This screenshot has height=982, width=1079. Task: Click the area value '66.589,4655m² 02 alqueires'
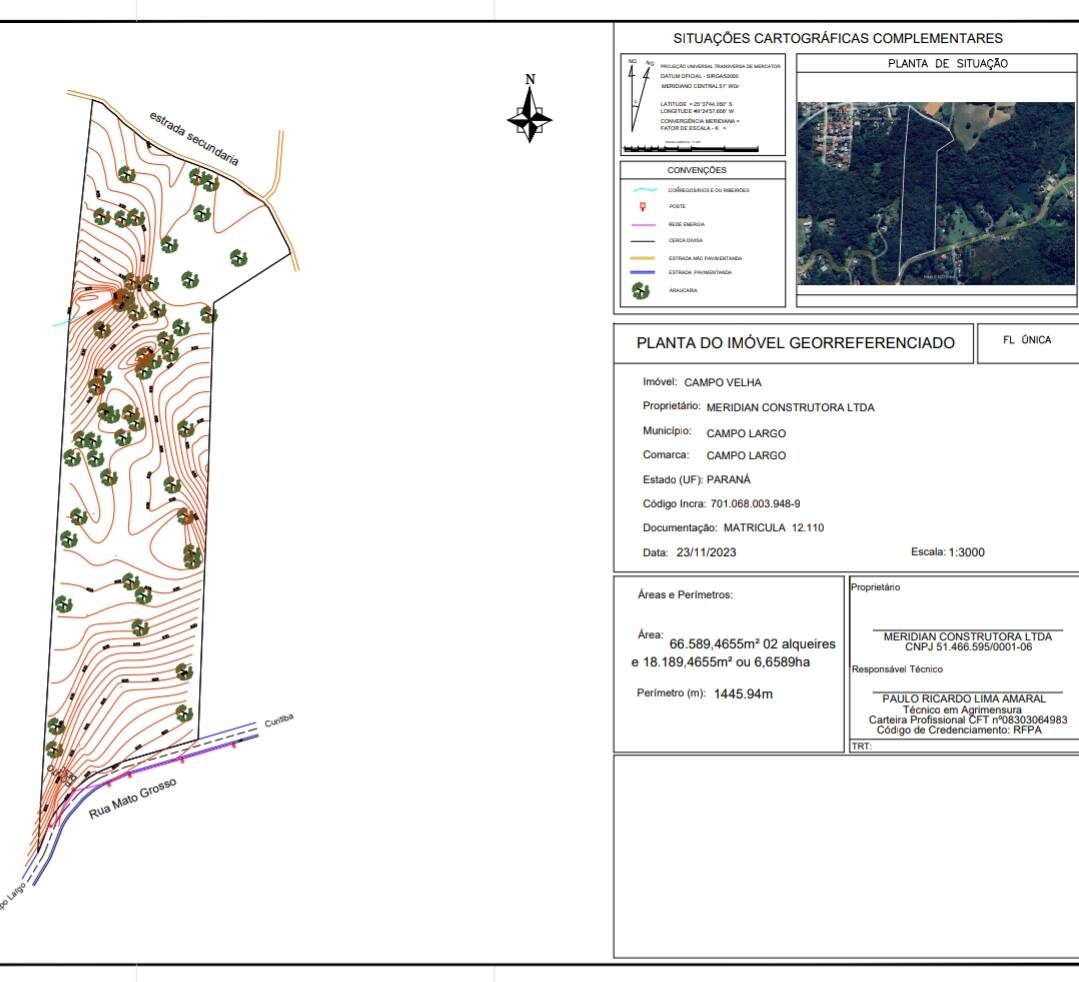pos(752,644)
